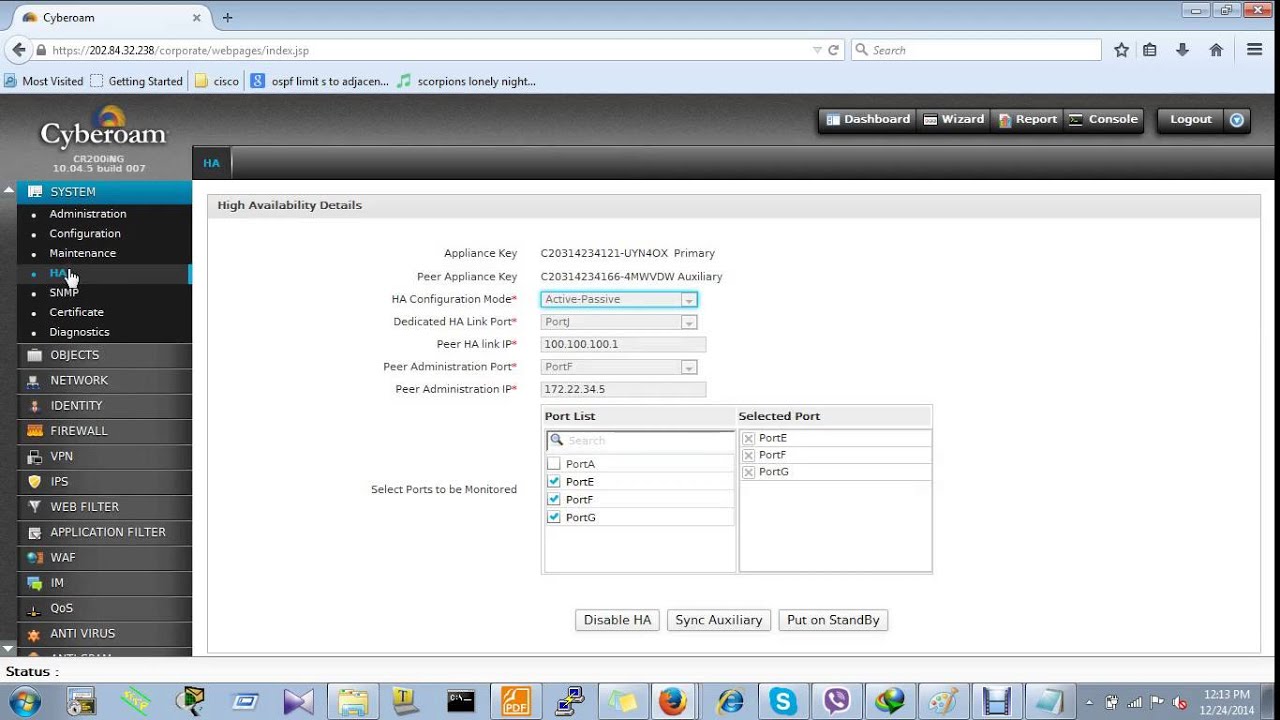Click the Peer Administration IP field

tap(623, 389)
